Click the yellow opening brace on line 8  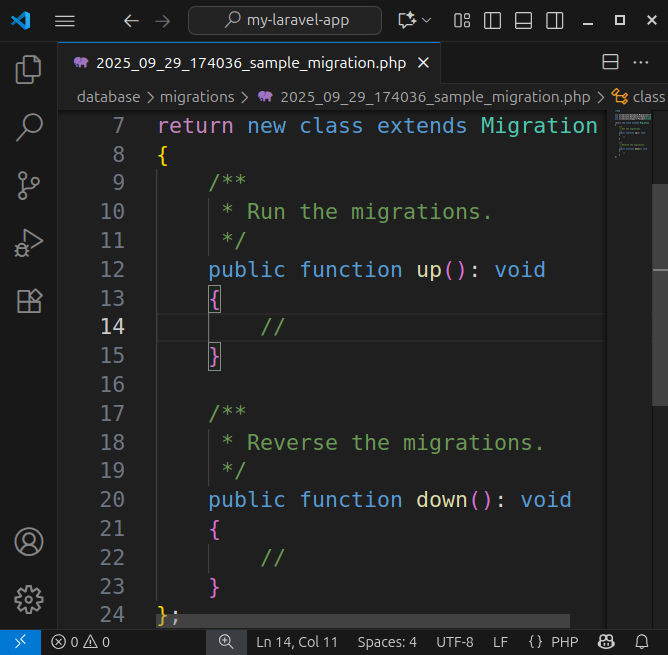(x=162, y=155)
